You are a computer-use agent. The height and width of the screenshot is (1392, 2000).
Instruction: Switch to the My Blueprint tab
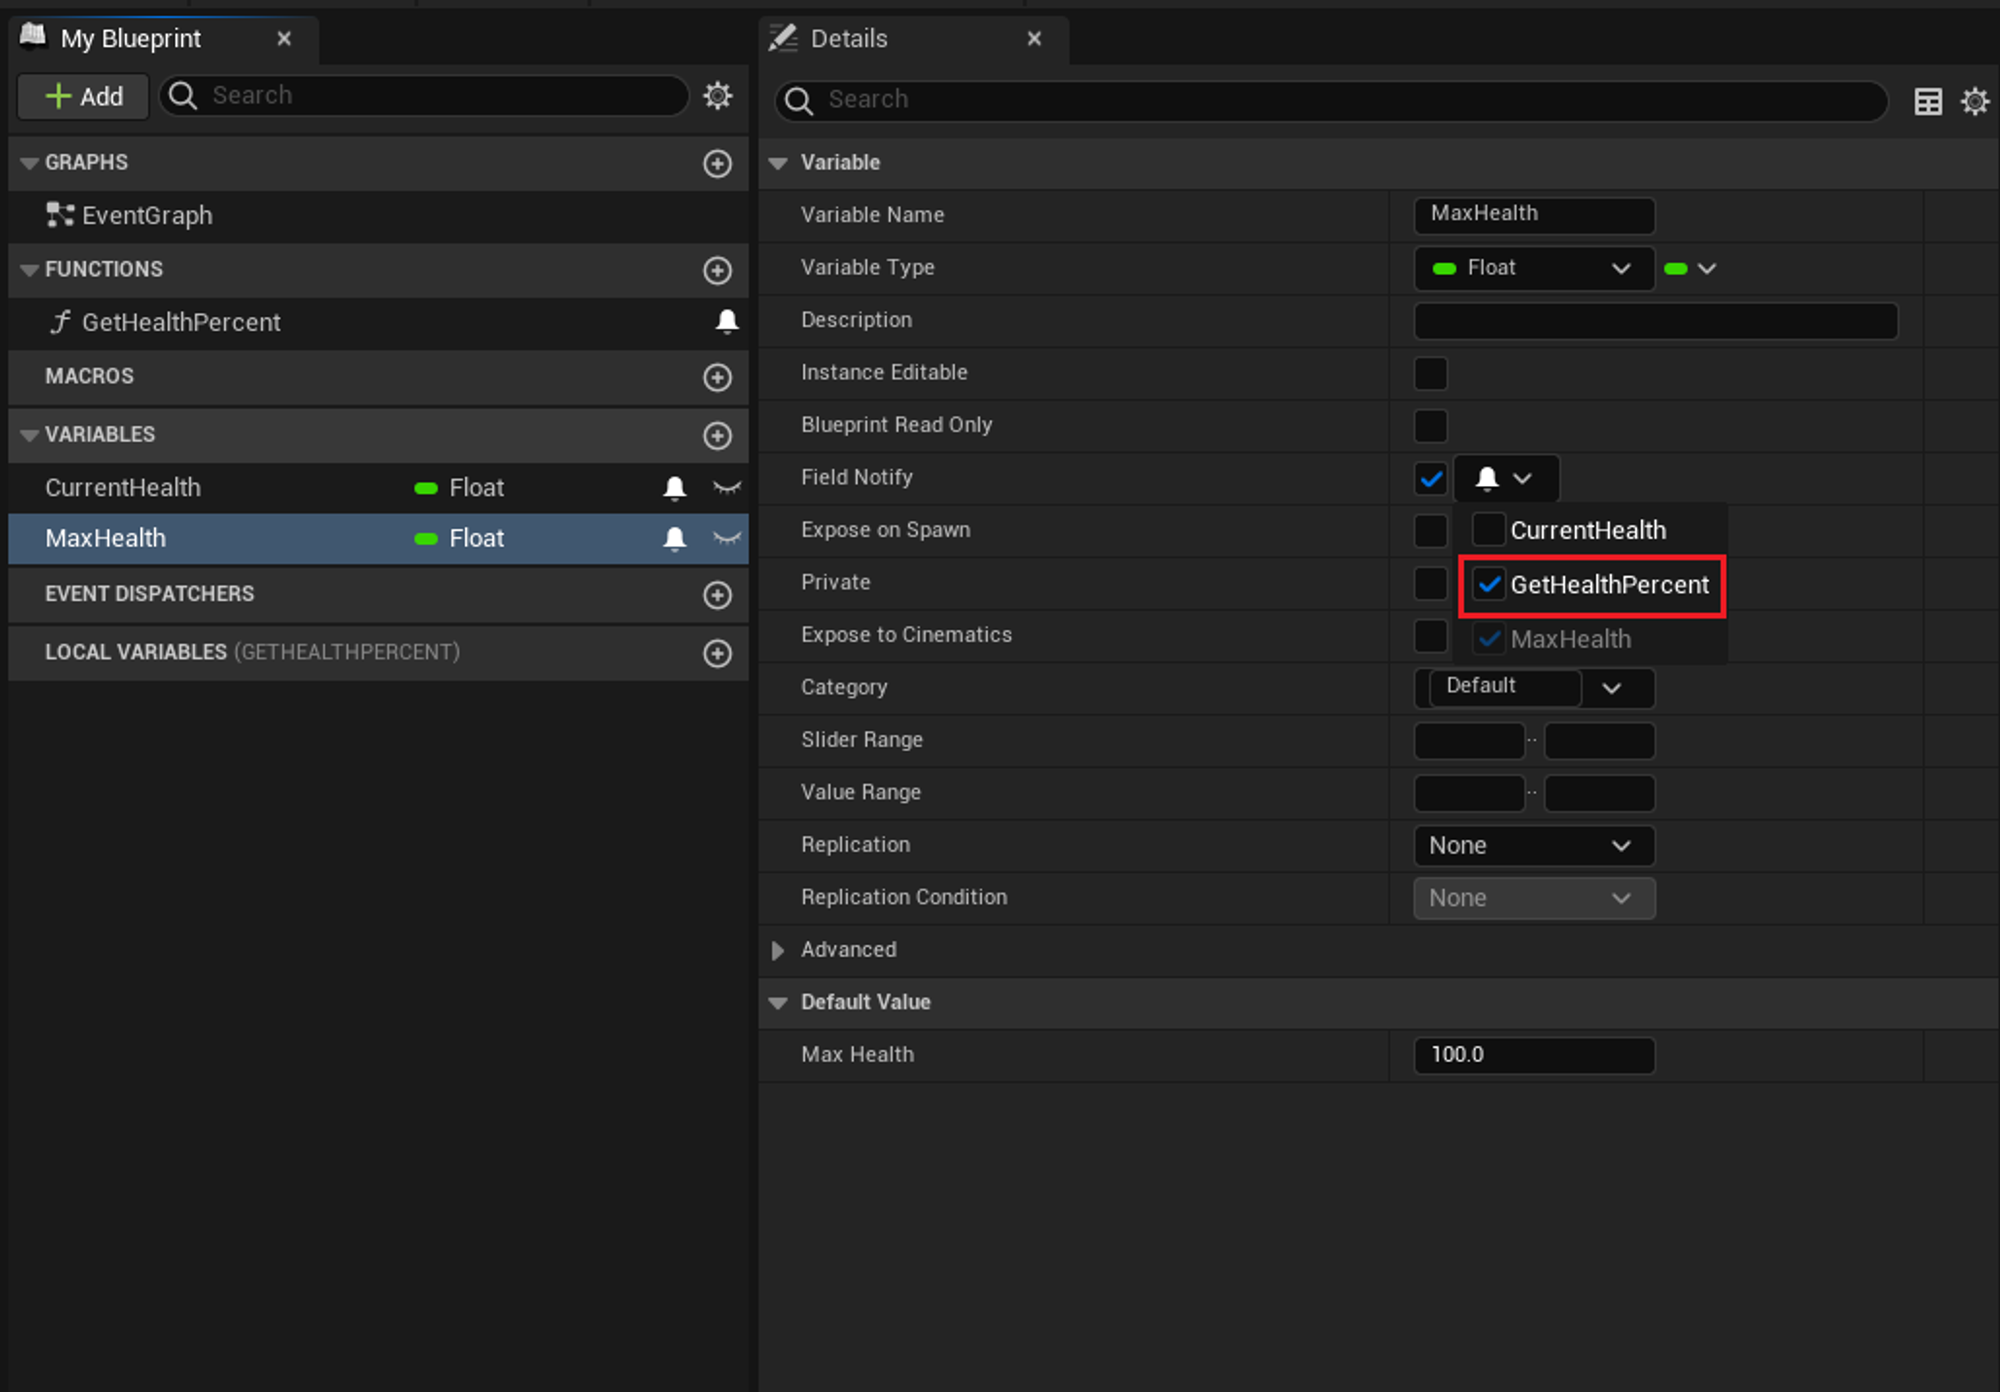tap(131, 39)
